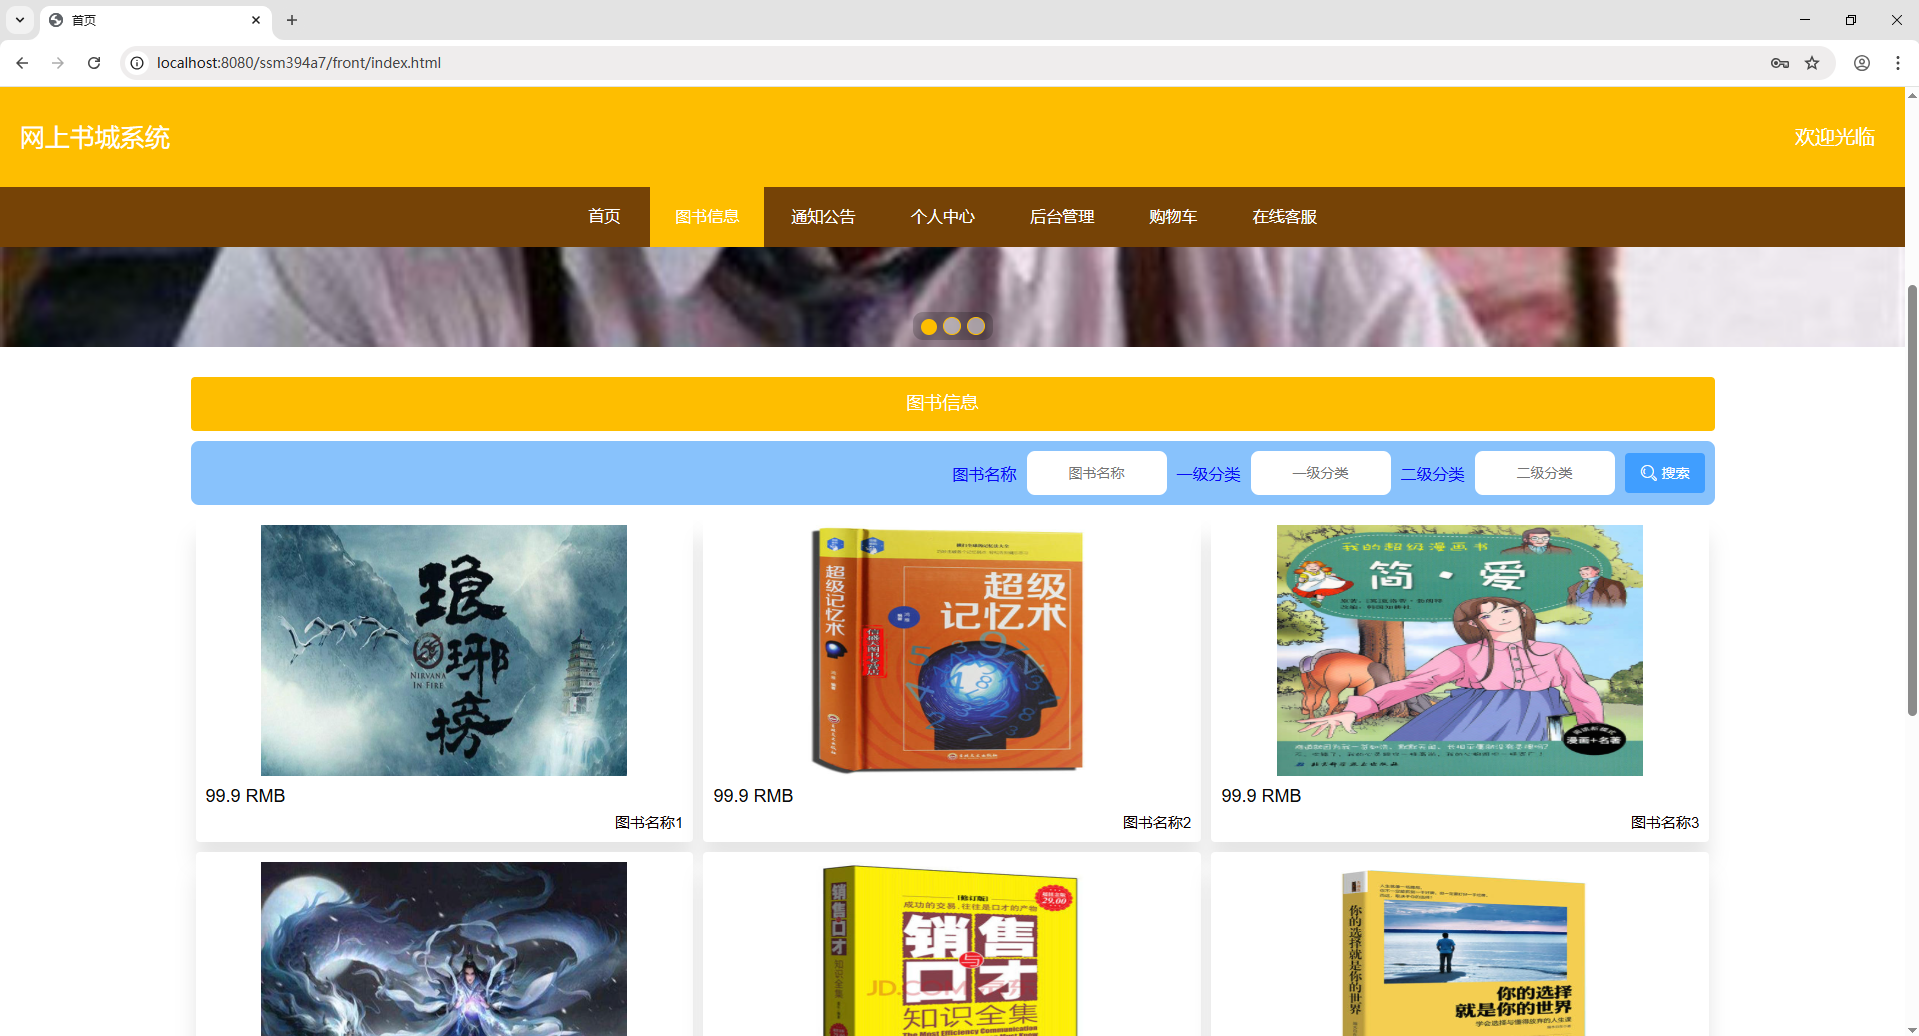Bookmark this page with star icon

click(x=1812, y=63)
